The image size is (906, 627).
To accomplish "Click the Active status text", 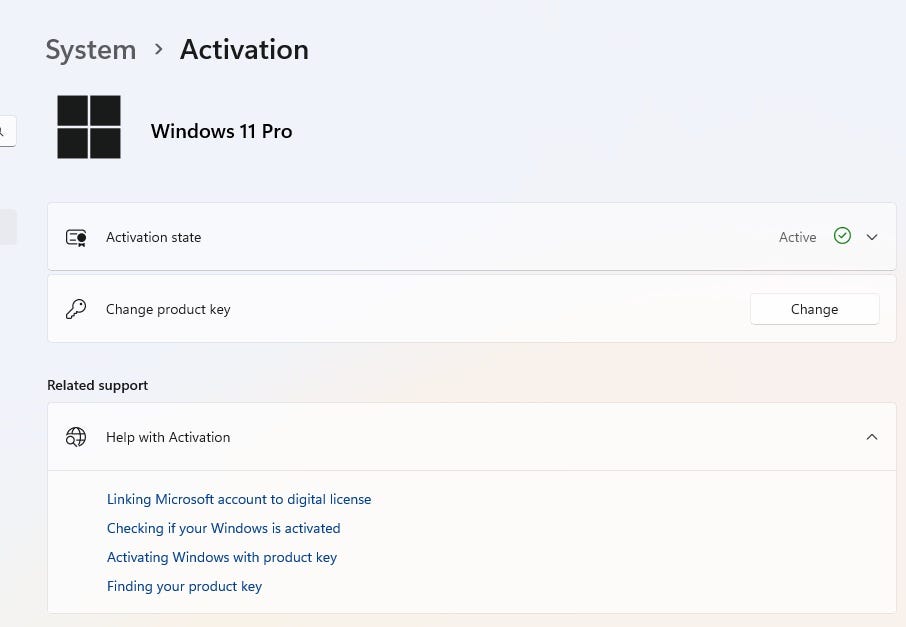I will [797, 237].
